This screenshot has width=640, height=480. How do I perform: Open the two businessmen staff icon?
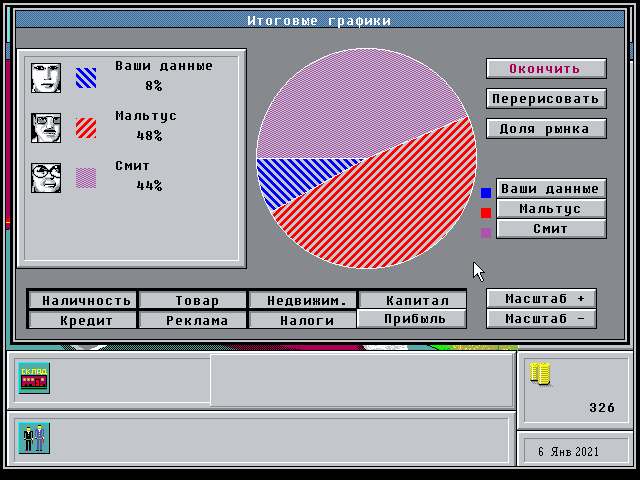[34, 438]
